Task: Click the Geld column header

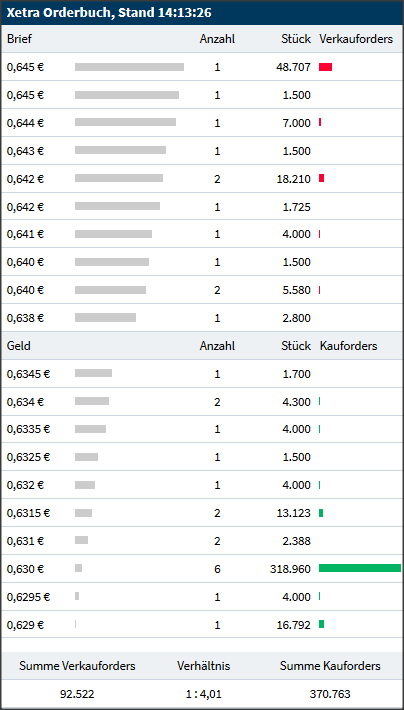Action: coord(19,346)
